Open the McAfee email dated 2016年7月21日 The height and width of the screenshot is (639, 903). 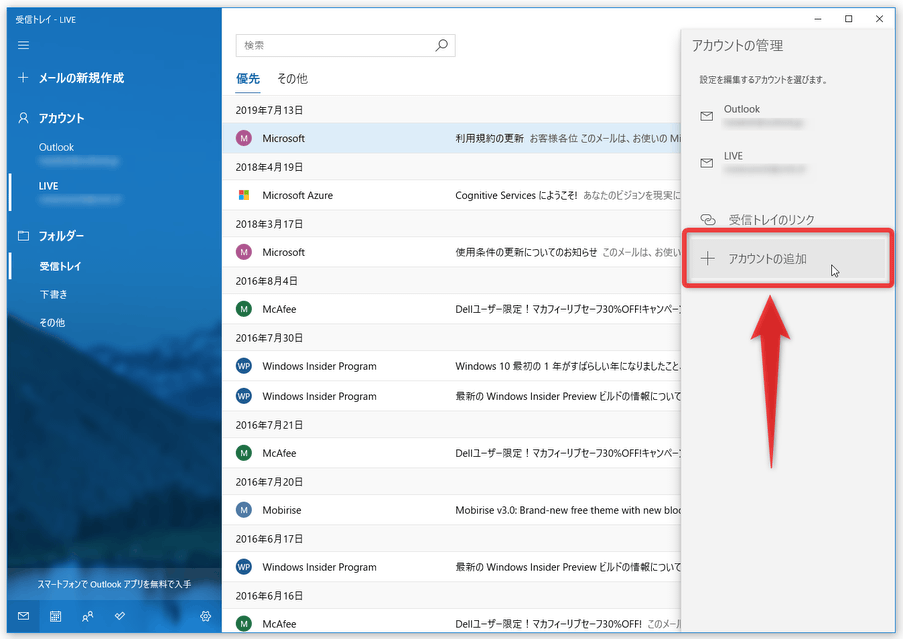pyautogui.click(x=452, y=453)
